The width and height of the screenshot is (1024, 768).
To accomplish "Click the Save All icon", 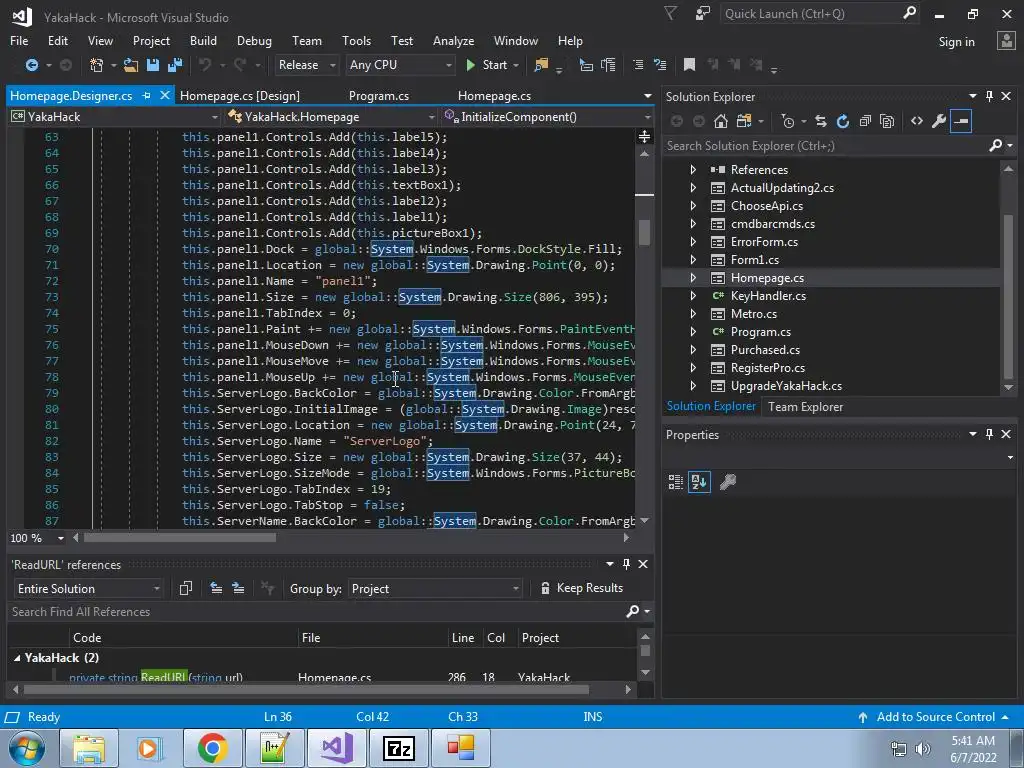I will [x=174, y=65].
